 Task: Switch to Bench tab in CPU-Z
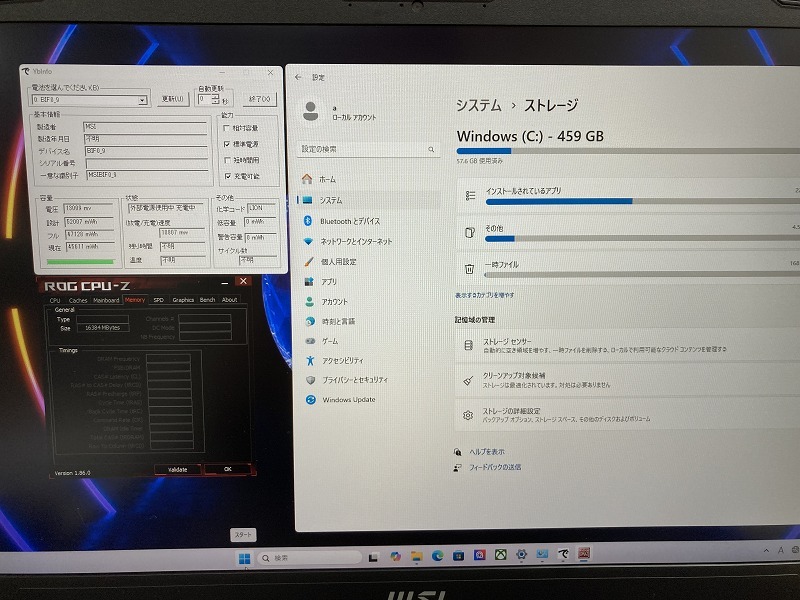click(x=207, y=300)
